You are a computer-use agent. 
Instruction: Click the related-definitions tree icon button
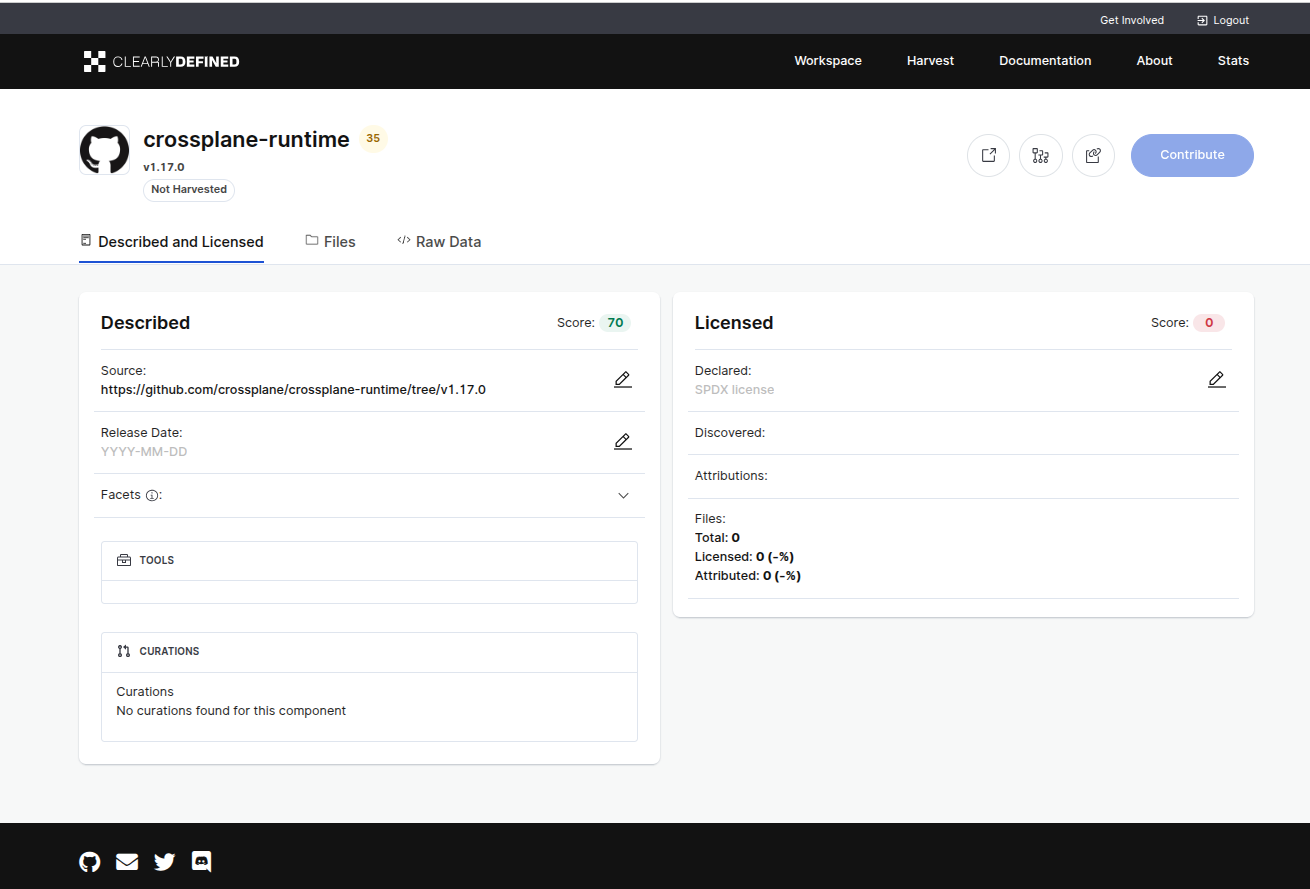(x=1040, y=155)
